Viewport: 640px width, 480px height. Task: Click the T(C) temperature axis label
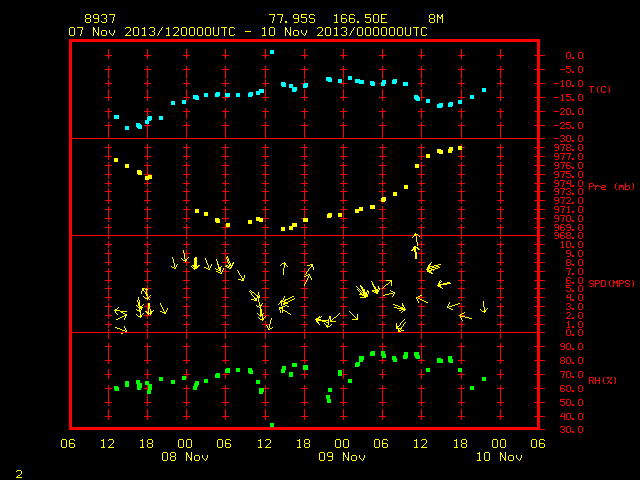point(600,89)
